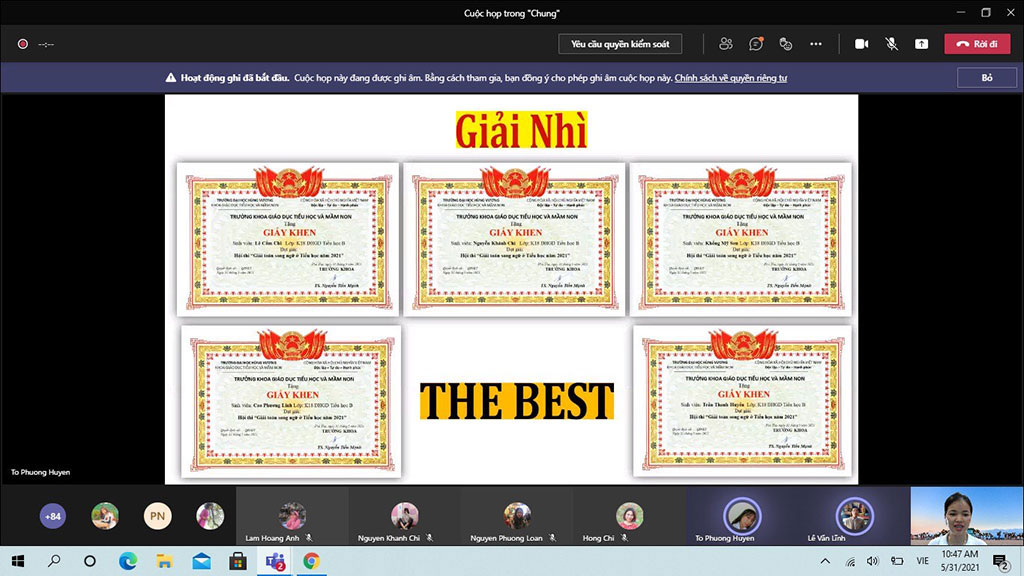The width and height of the screenshot is (1024, 576).
Task: Dismiss the recording banner with Bỏ
Action: point(987,78)
